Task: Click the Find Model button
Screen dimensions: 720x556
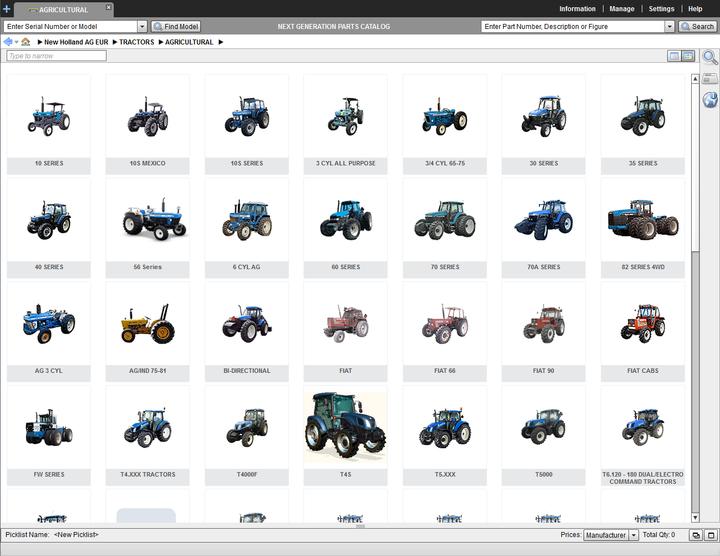Action: pos(176,27)
